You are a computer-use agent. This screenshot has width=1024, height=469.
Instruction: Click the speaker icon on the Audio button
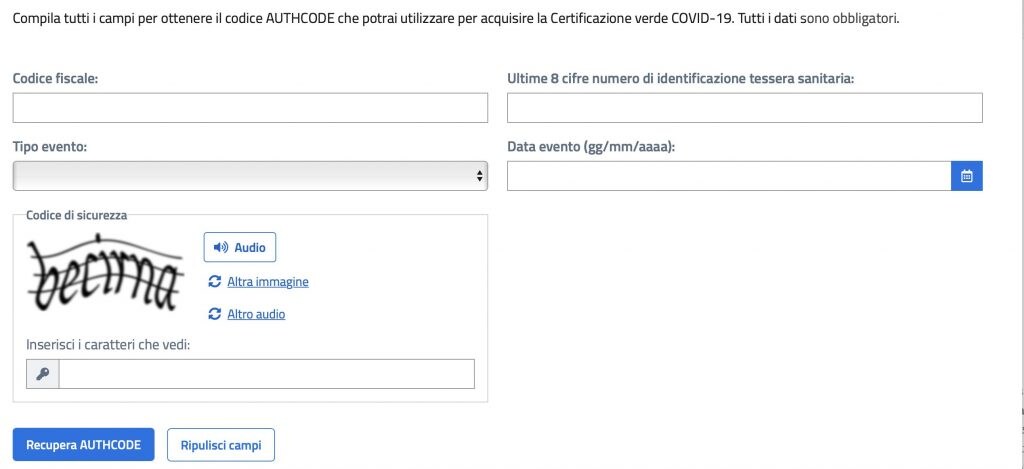(x=221, y=248)
